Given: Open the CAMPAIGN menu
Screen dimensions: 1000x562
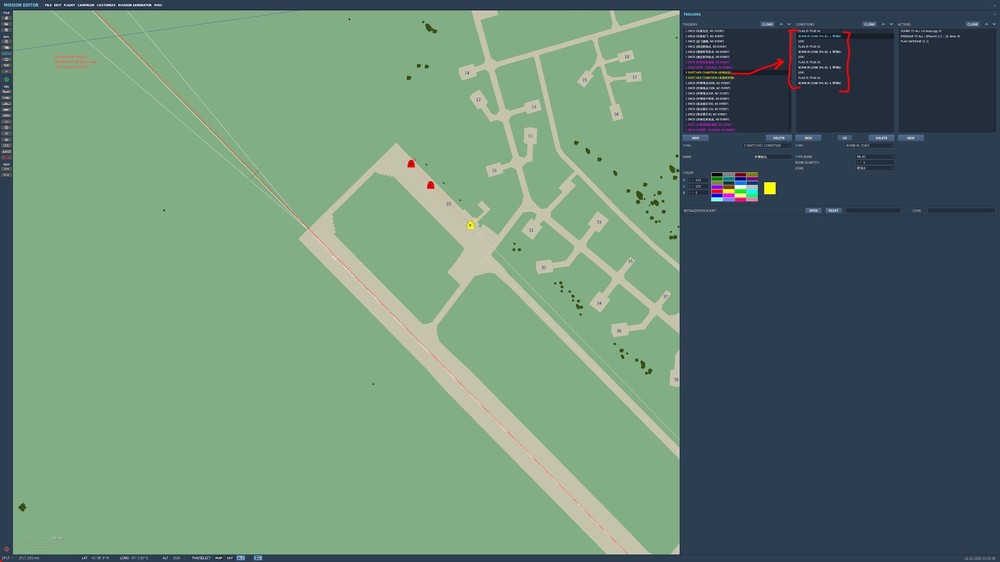Looking at the screenshot, I should click(86, 5).
